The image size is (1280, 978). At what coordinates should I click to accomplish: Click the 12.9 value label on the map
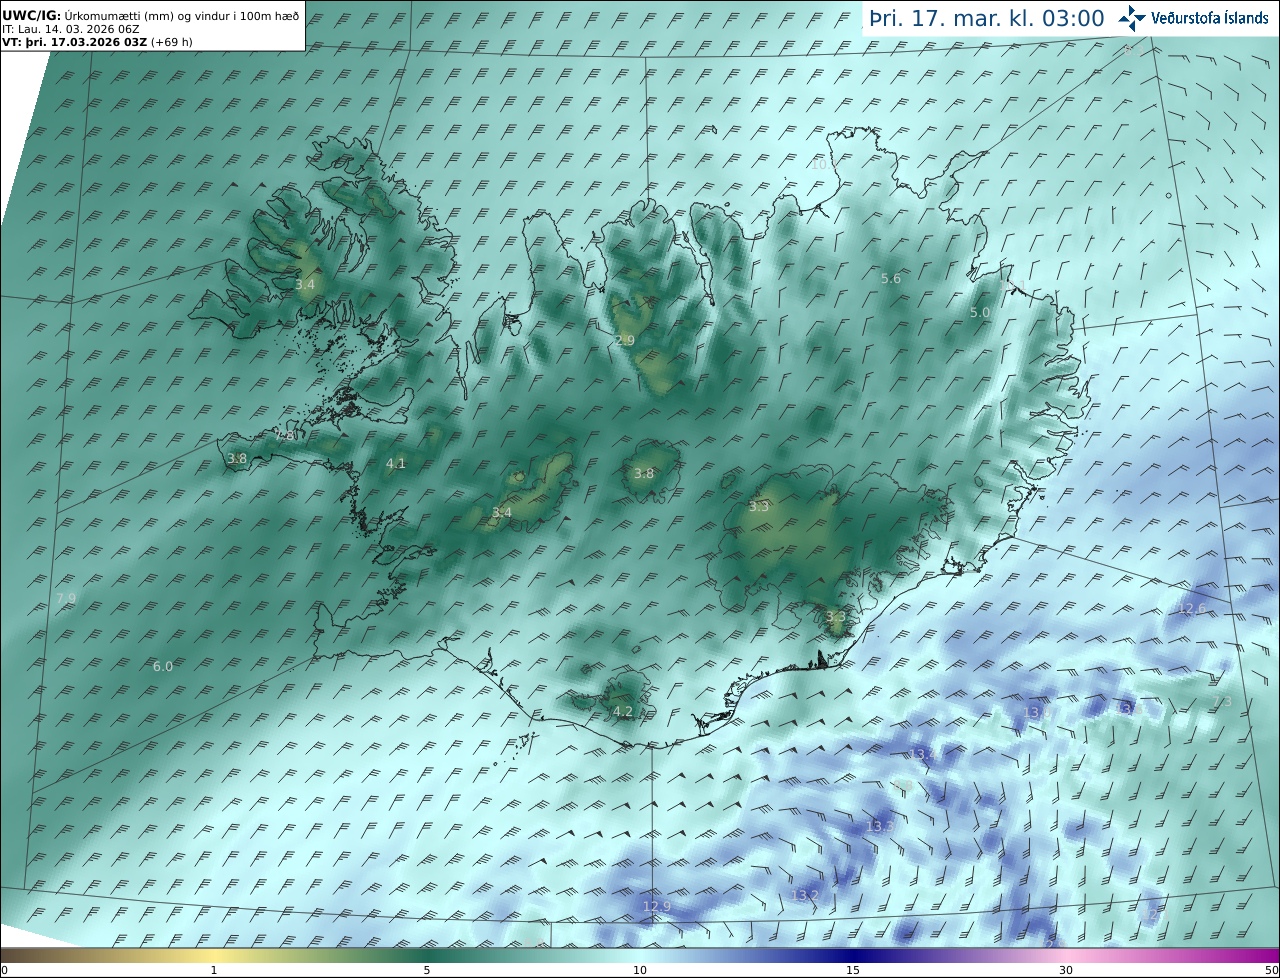[x=657, y=907]
